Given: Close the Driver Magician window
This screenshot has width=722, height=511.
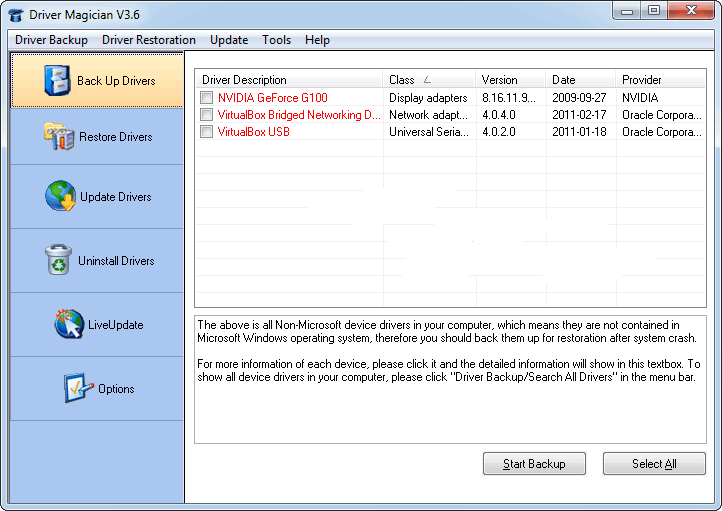Looking at the screenshot, I should 691,11.
